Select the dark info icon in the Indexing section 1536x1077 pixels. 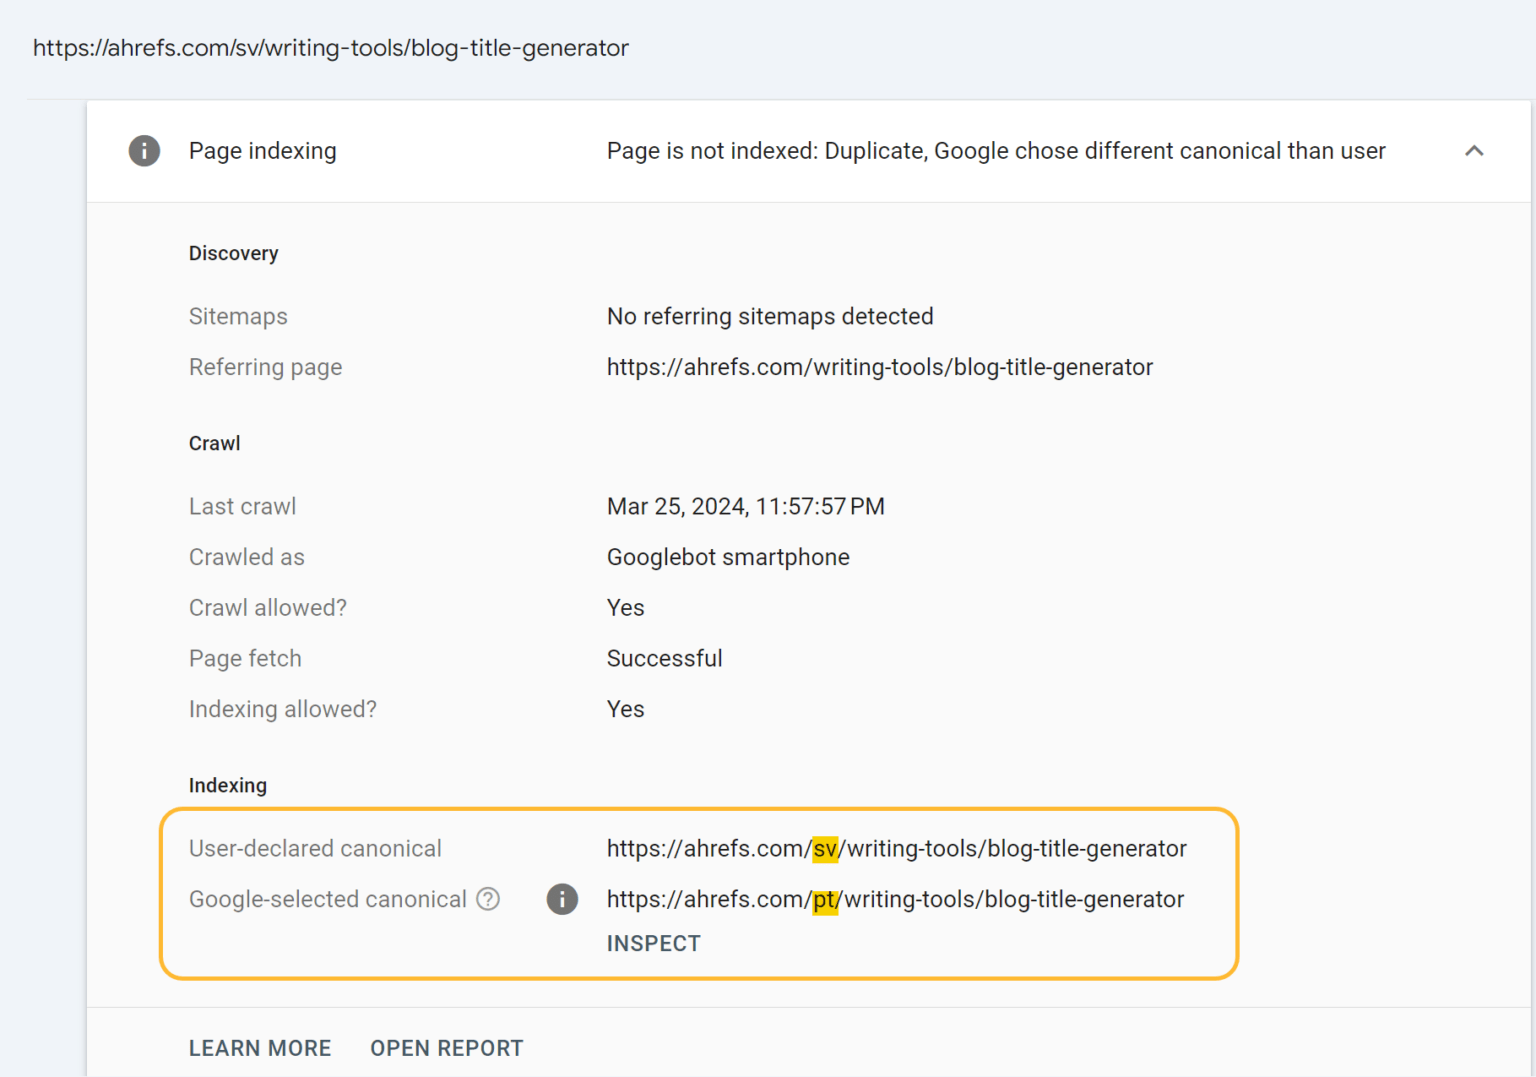coord(562,899)
